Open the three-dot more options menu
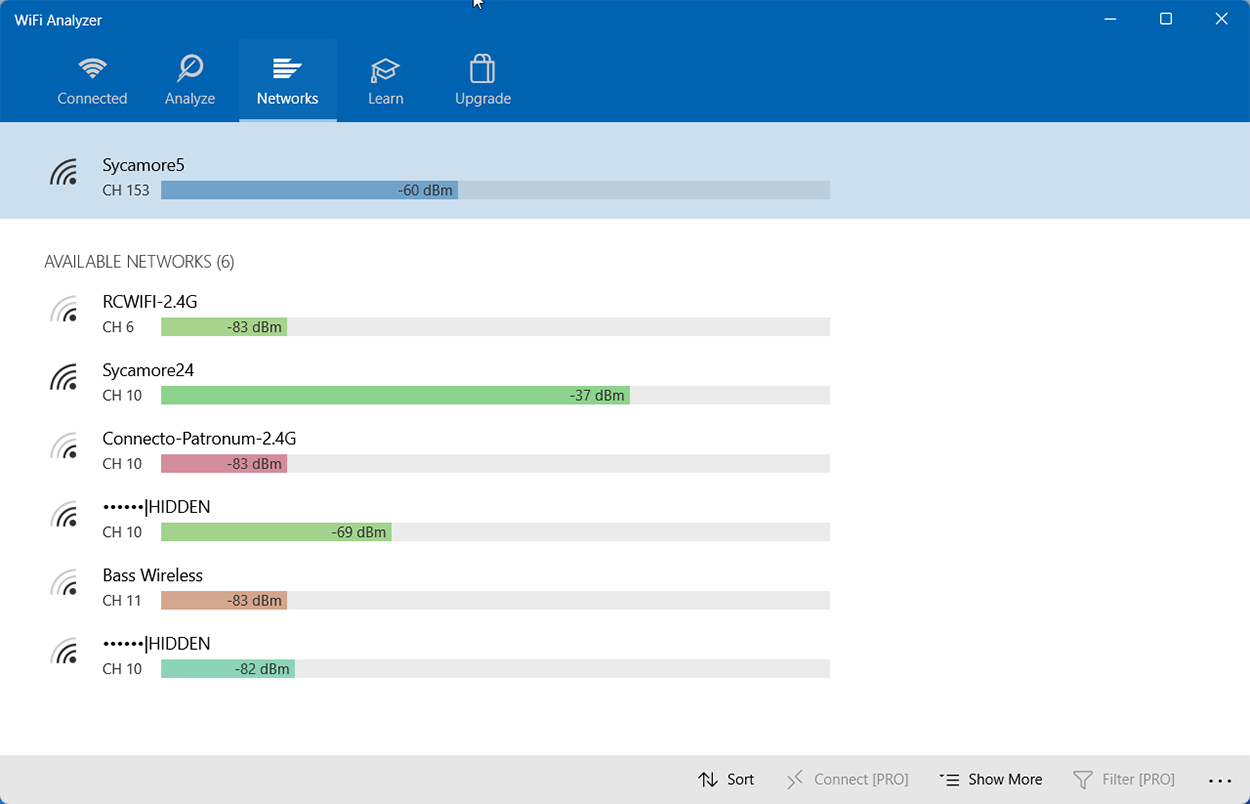Viewport: 1250px width, 804px height. (1220, 780)
